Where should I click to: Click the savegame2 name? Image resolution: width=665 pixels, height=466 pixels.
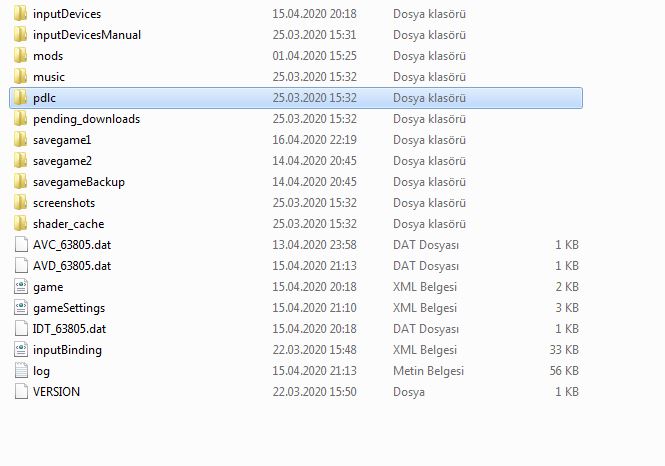62,161
